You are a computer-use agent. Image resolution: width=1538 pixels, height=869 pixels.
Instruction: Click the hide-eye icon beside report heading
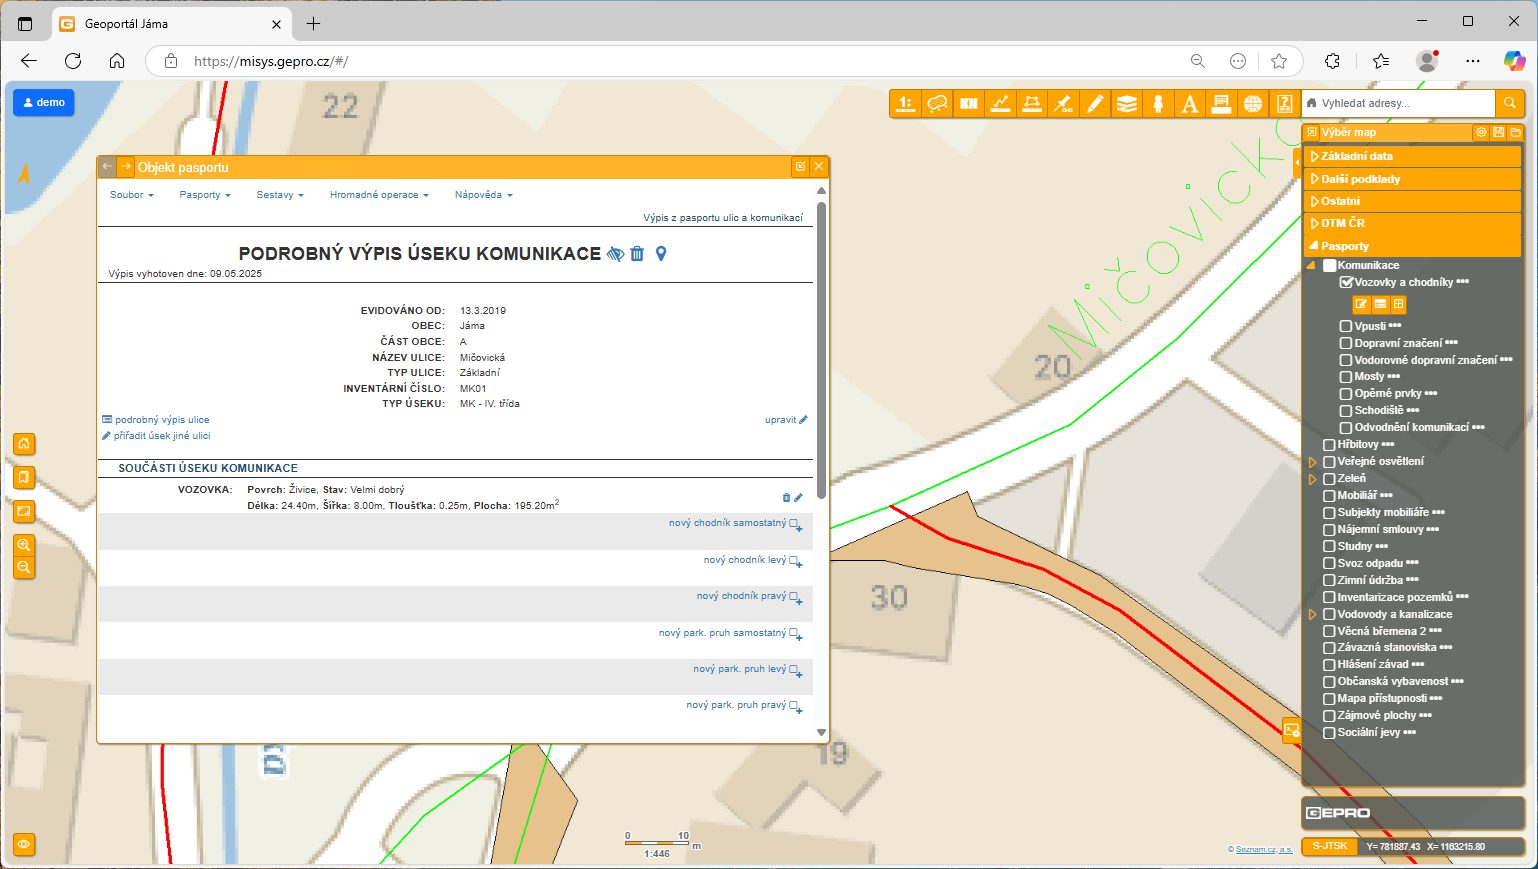pos(615,254)
